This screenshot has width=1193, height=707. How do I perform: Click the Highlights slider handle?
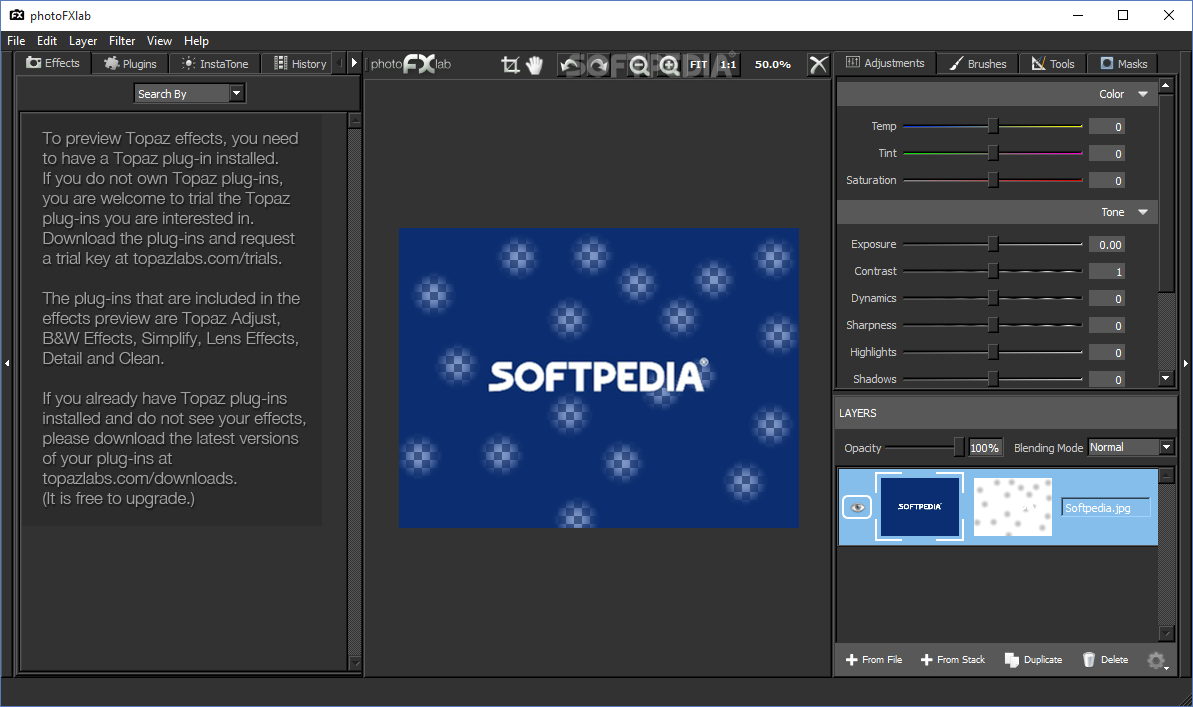click(x=993, y=352)
